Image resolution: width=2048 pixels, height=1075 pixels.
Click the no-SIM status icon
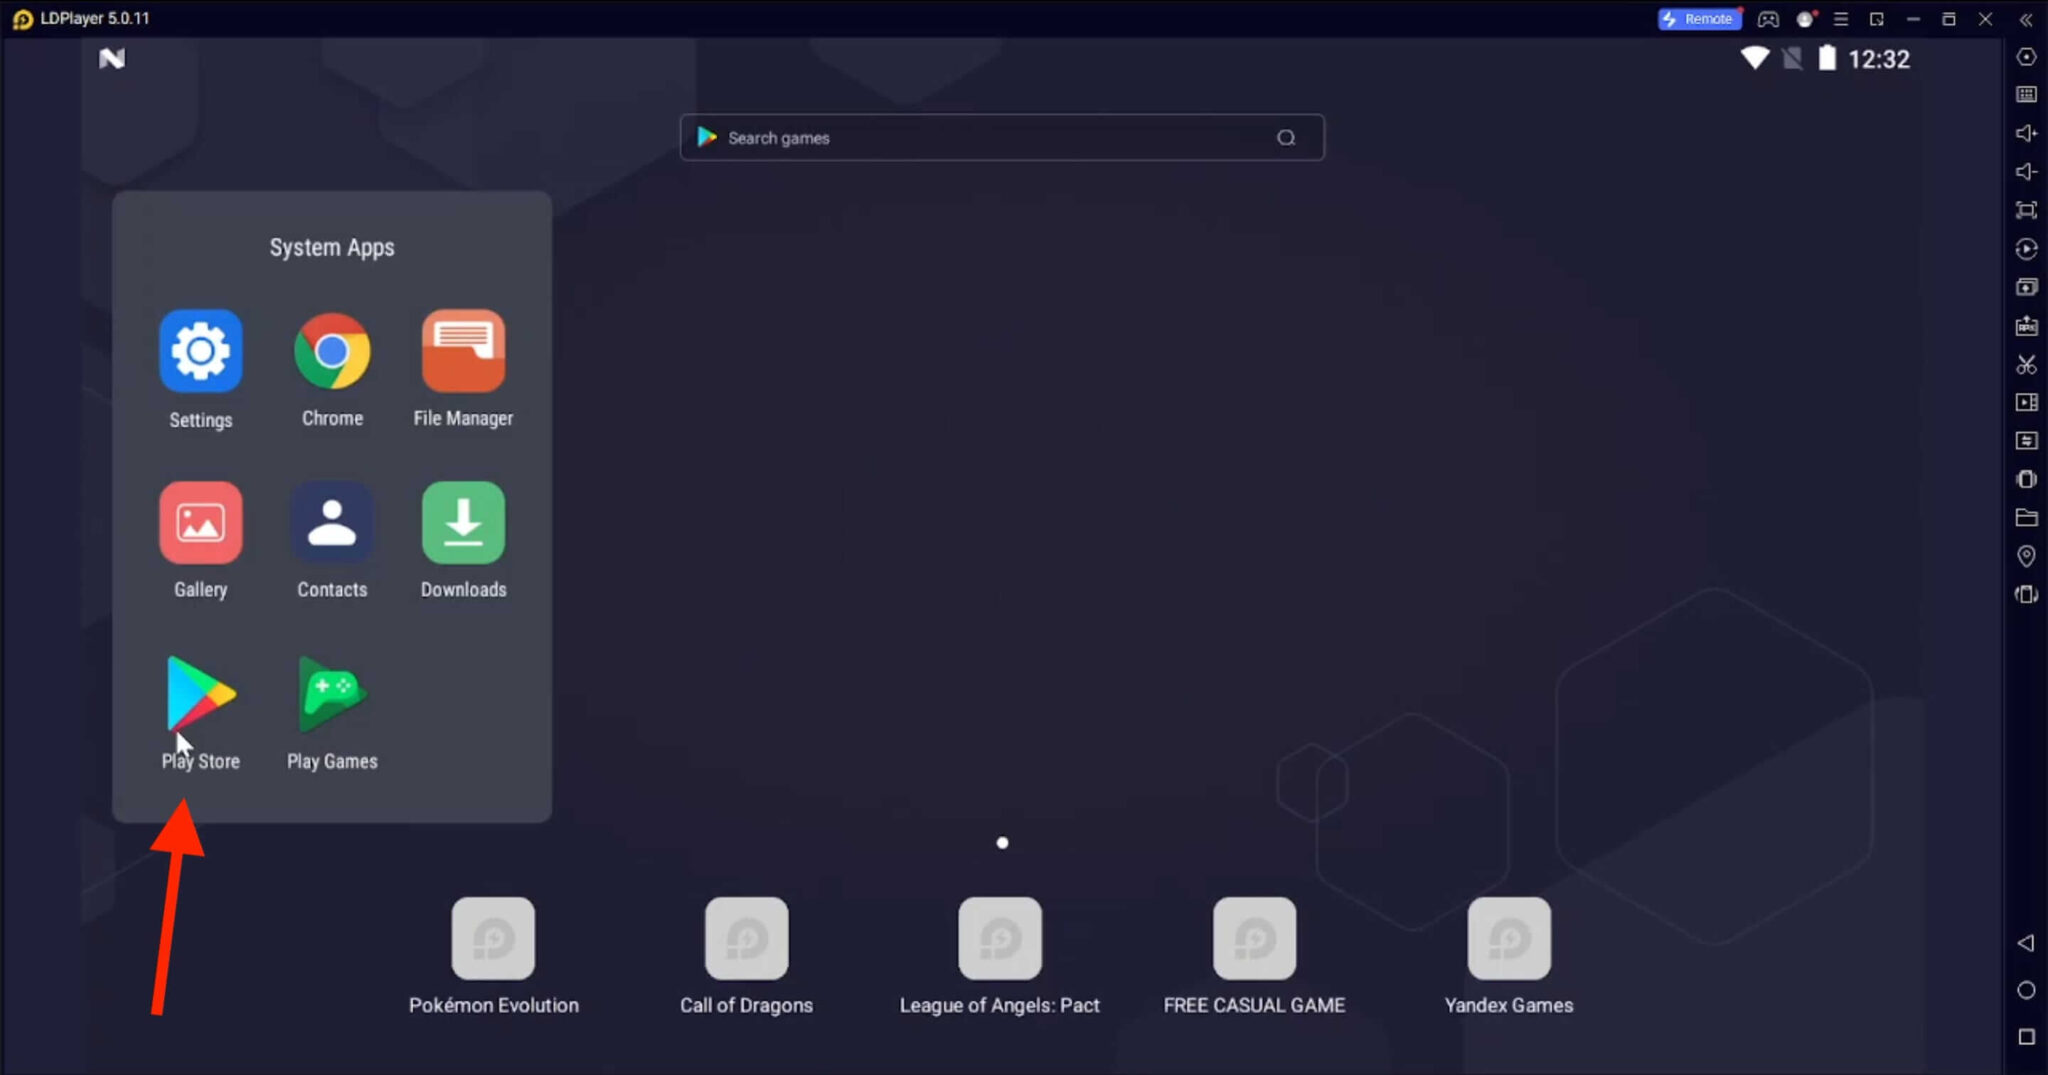pyautogui.click(x=1792, y=58)
